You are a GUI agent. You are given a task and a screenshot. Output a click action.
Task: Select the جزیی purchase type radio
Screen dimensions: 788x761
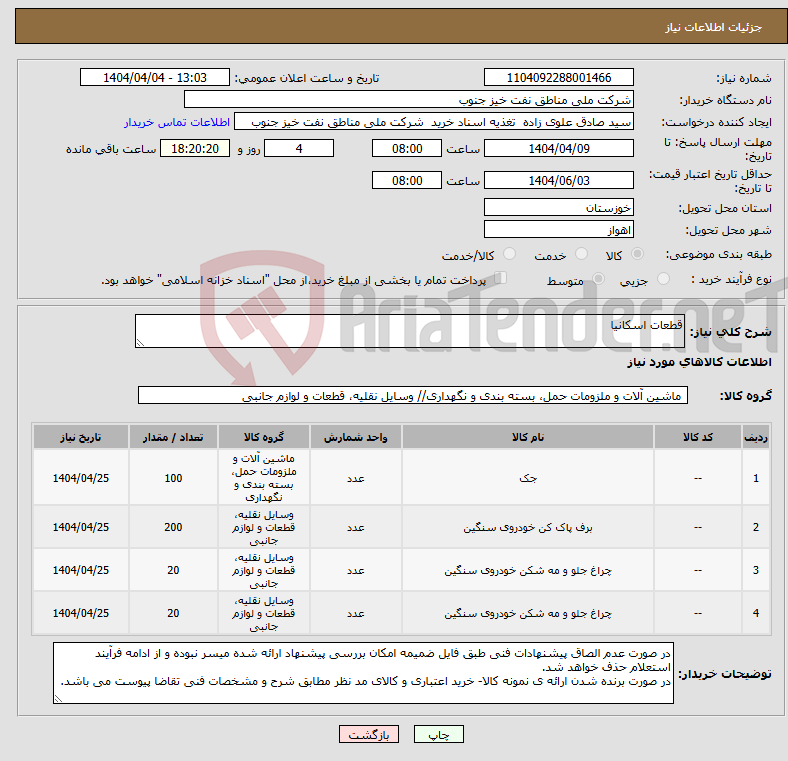663,279
